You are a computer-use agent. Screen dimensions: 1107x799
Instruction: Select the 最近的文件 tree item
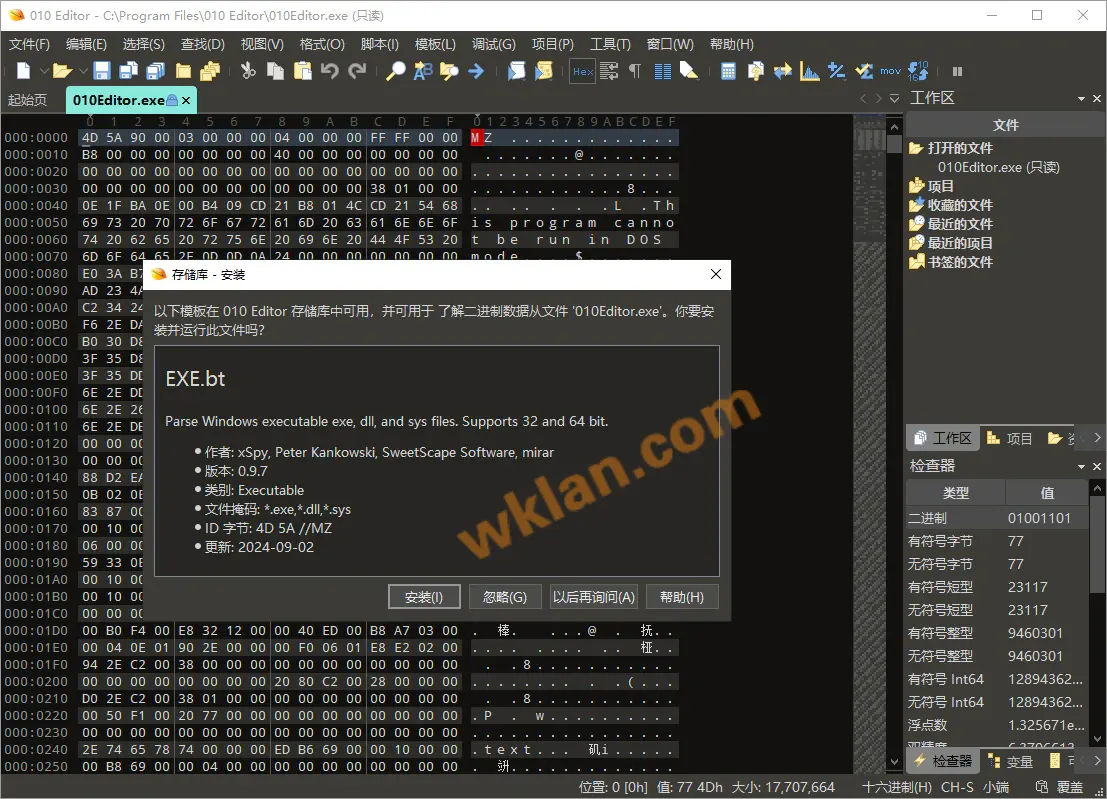click(950, 224)
